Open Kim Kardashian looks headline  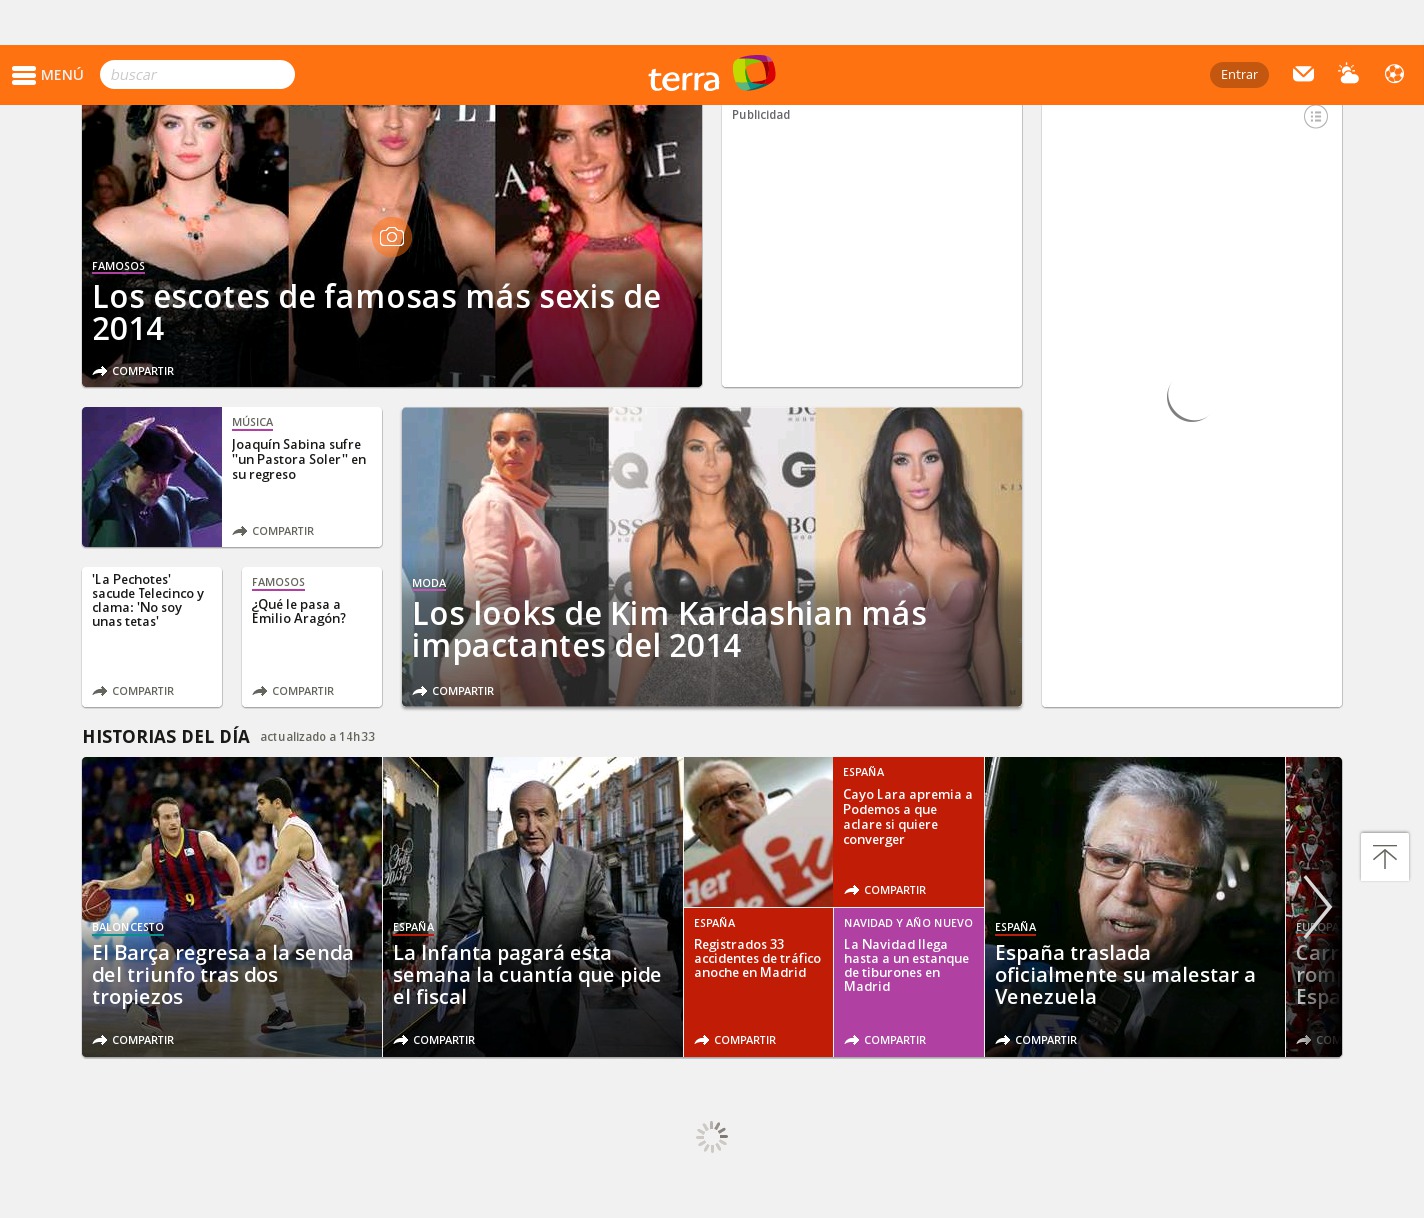[669, 629]
